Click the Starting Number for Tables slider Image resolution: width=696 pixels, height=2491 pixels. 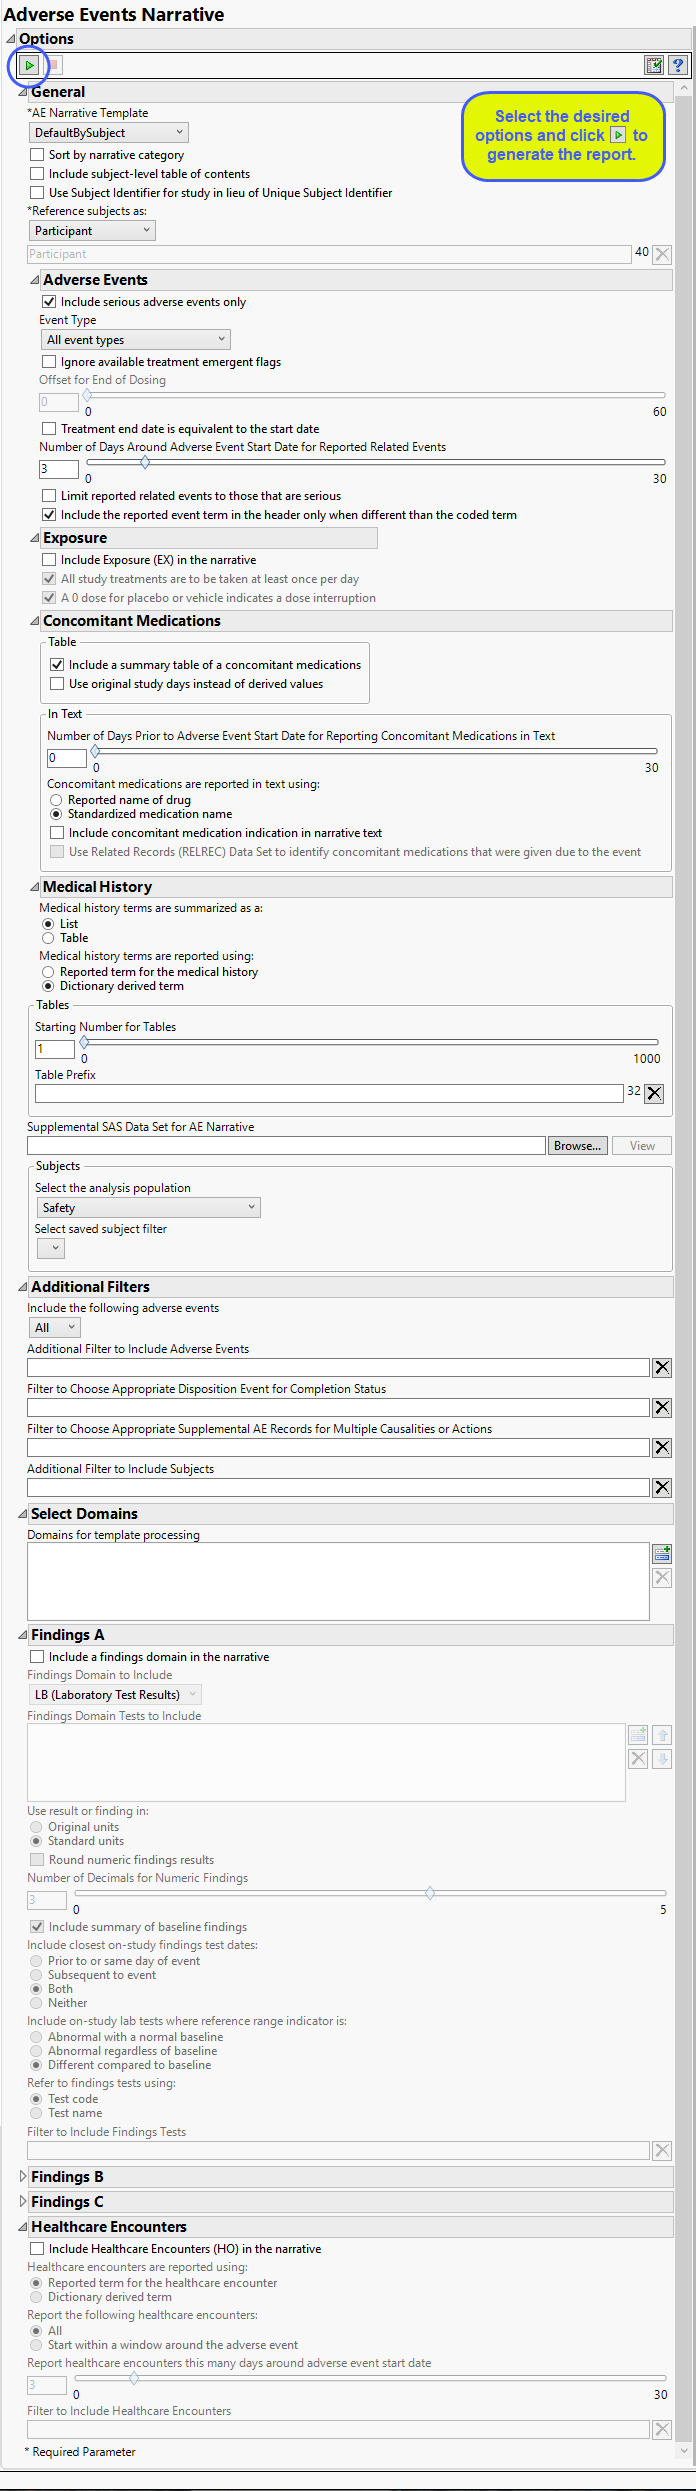(370, 1042)
